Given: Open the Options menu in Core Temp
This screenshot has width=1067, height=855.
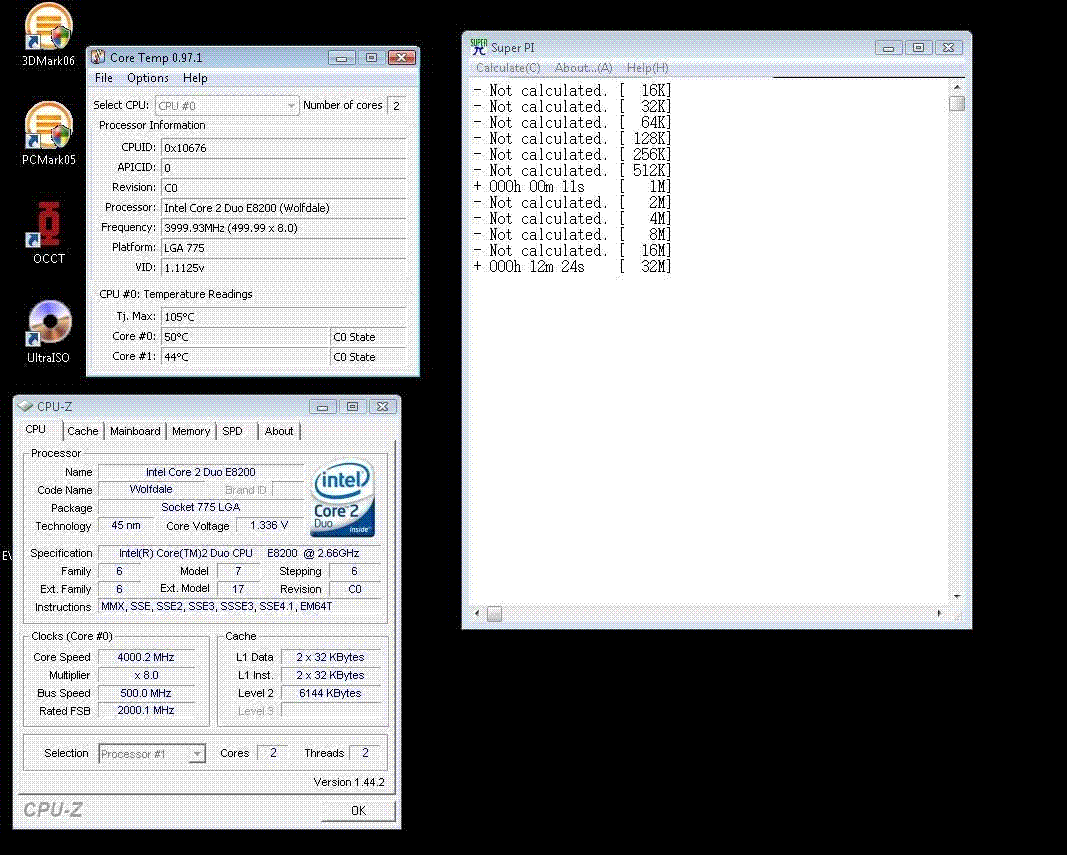Looking at the screenshot, I should [x=148, y=78].
